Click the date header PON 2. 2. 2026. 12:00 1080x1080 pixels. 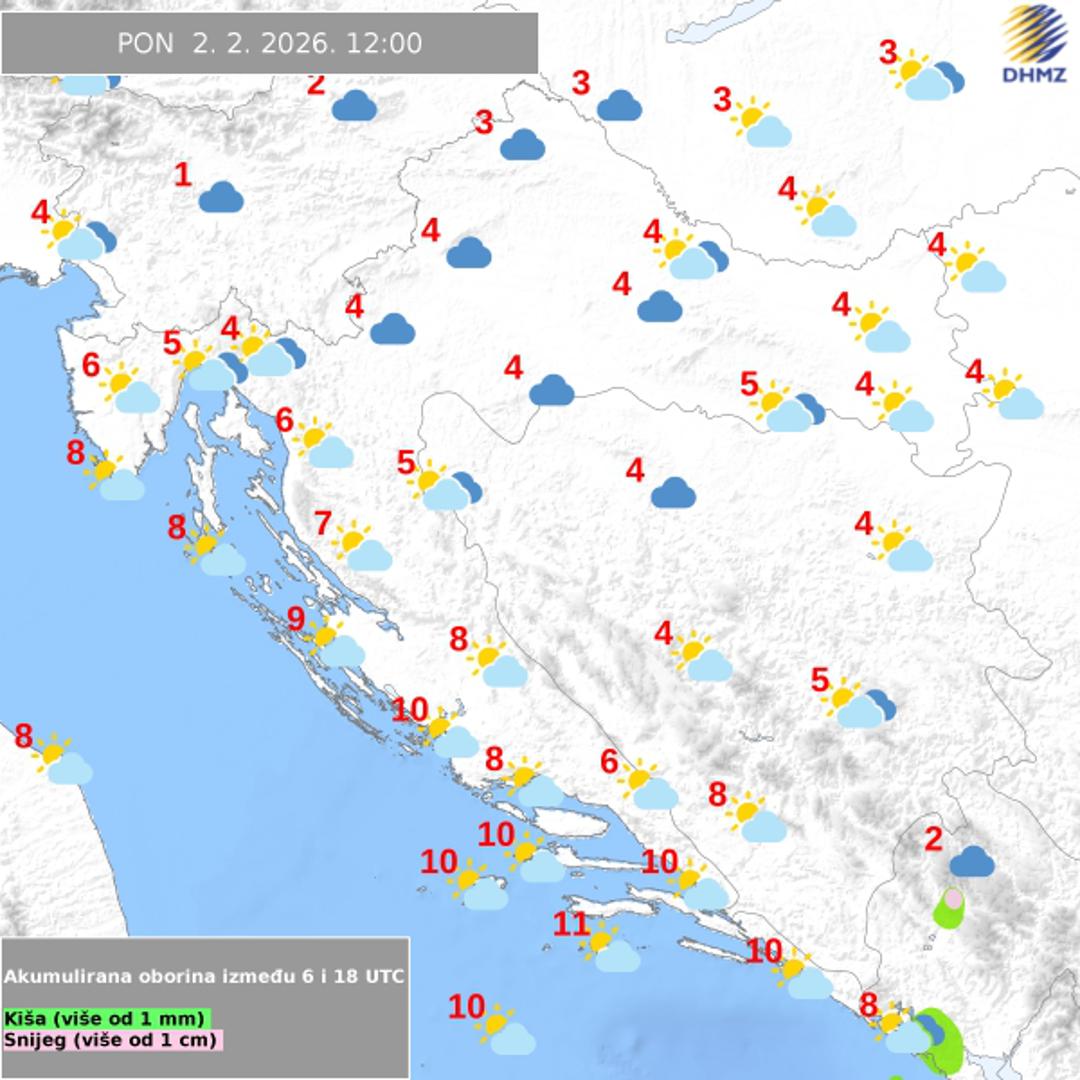tap(269, 43)
